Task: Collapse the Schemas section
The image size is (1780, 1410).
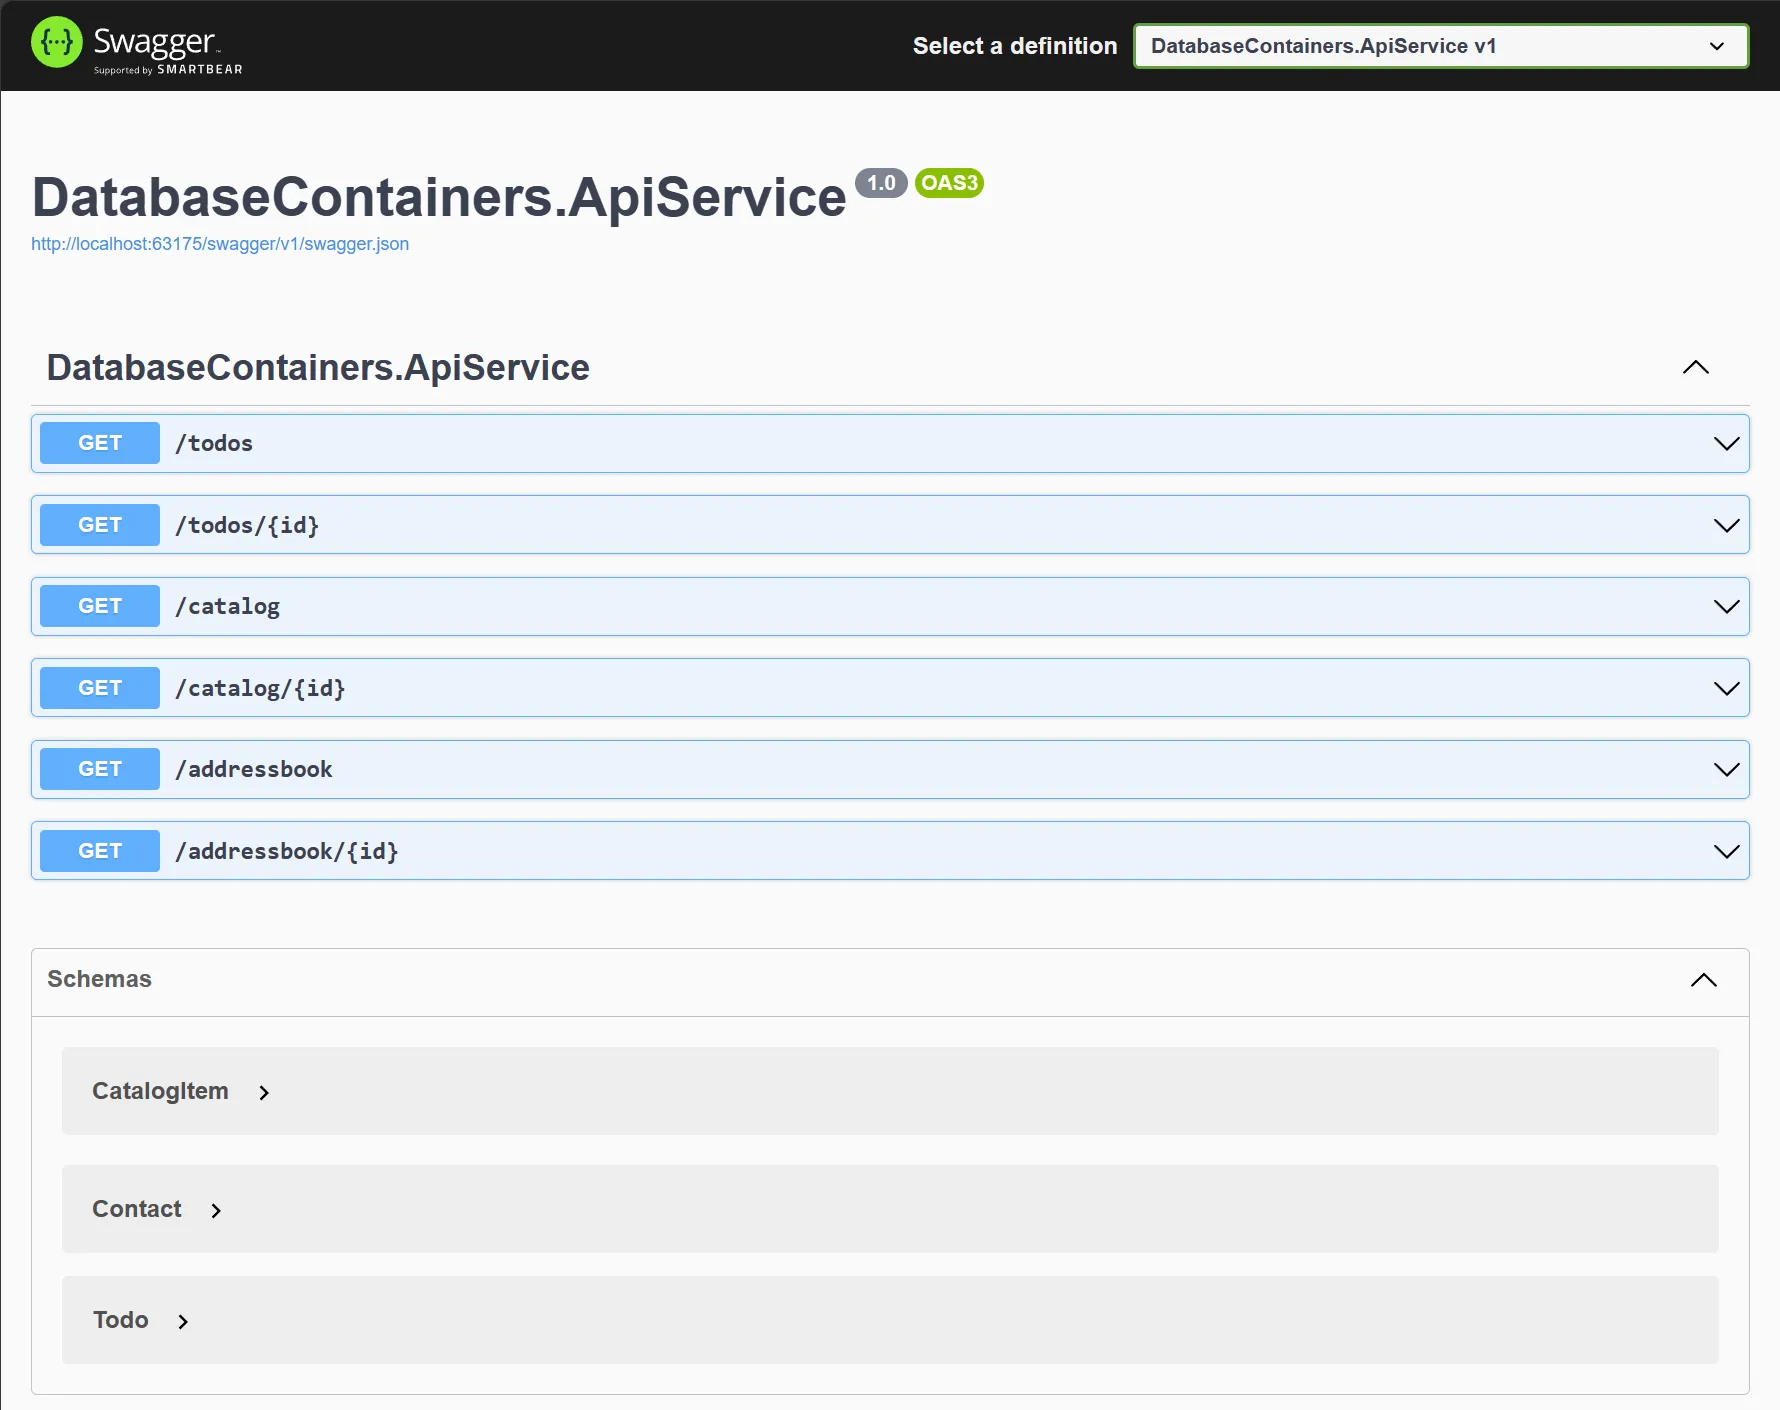Action: [1703, 980]
